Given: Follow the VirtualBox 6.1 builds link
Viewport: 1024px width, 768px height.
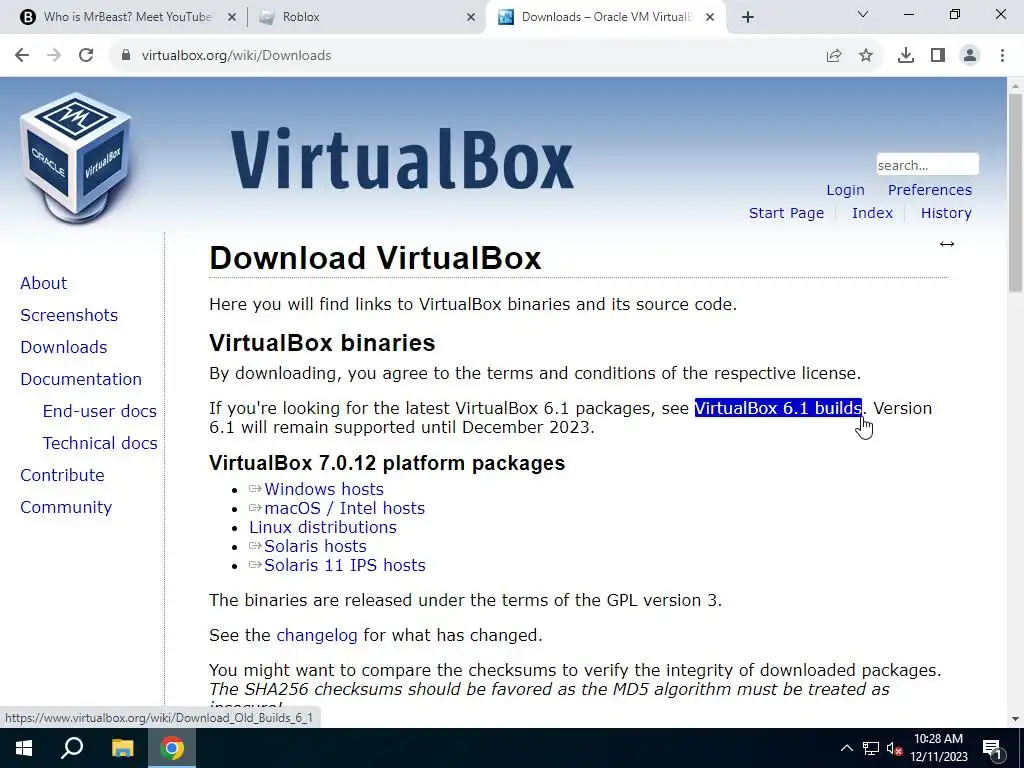Looking at the screenshot, I should point(778,408).
